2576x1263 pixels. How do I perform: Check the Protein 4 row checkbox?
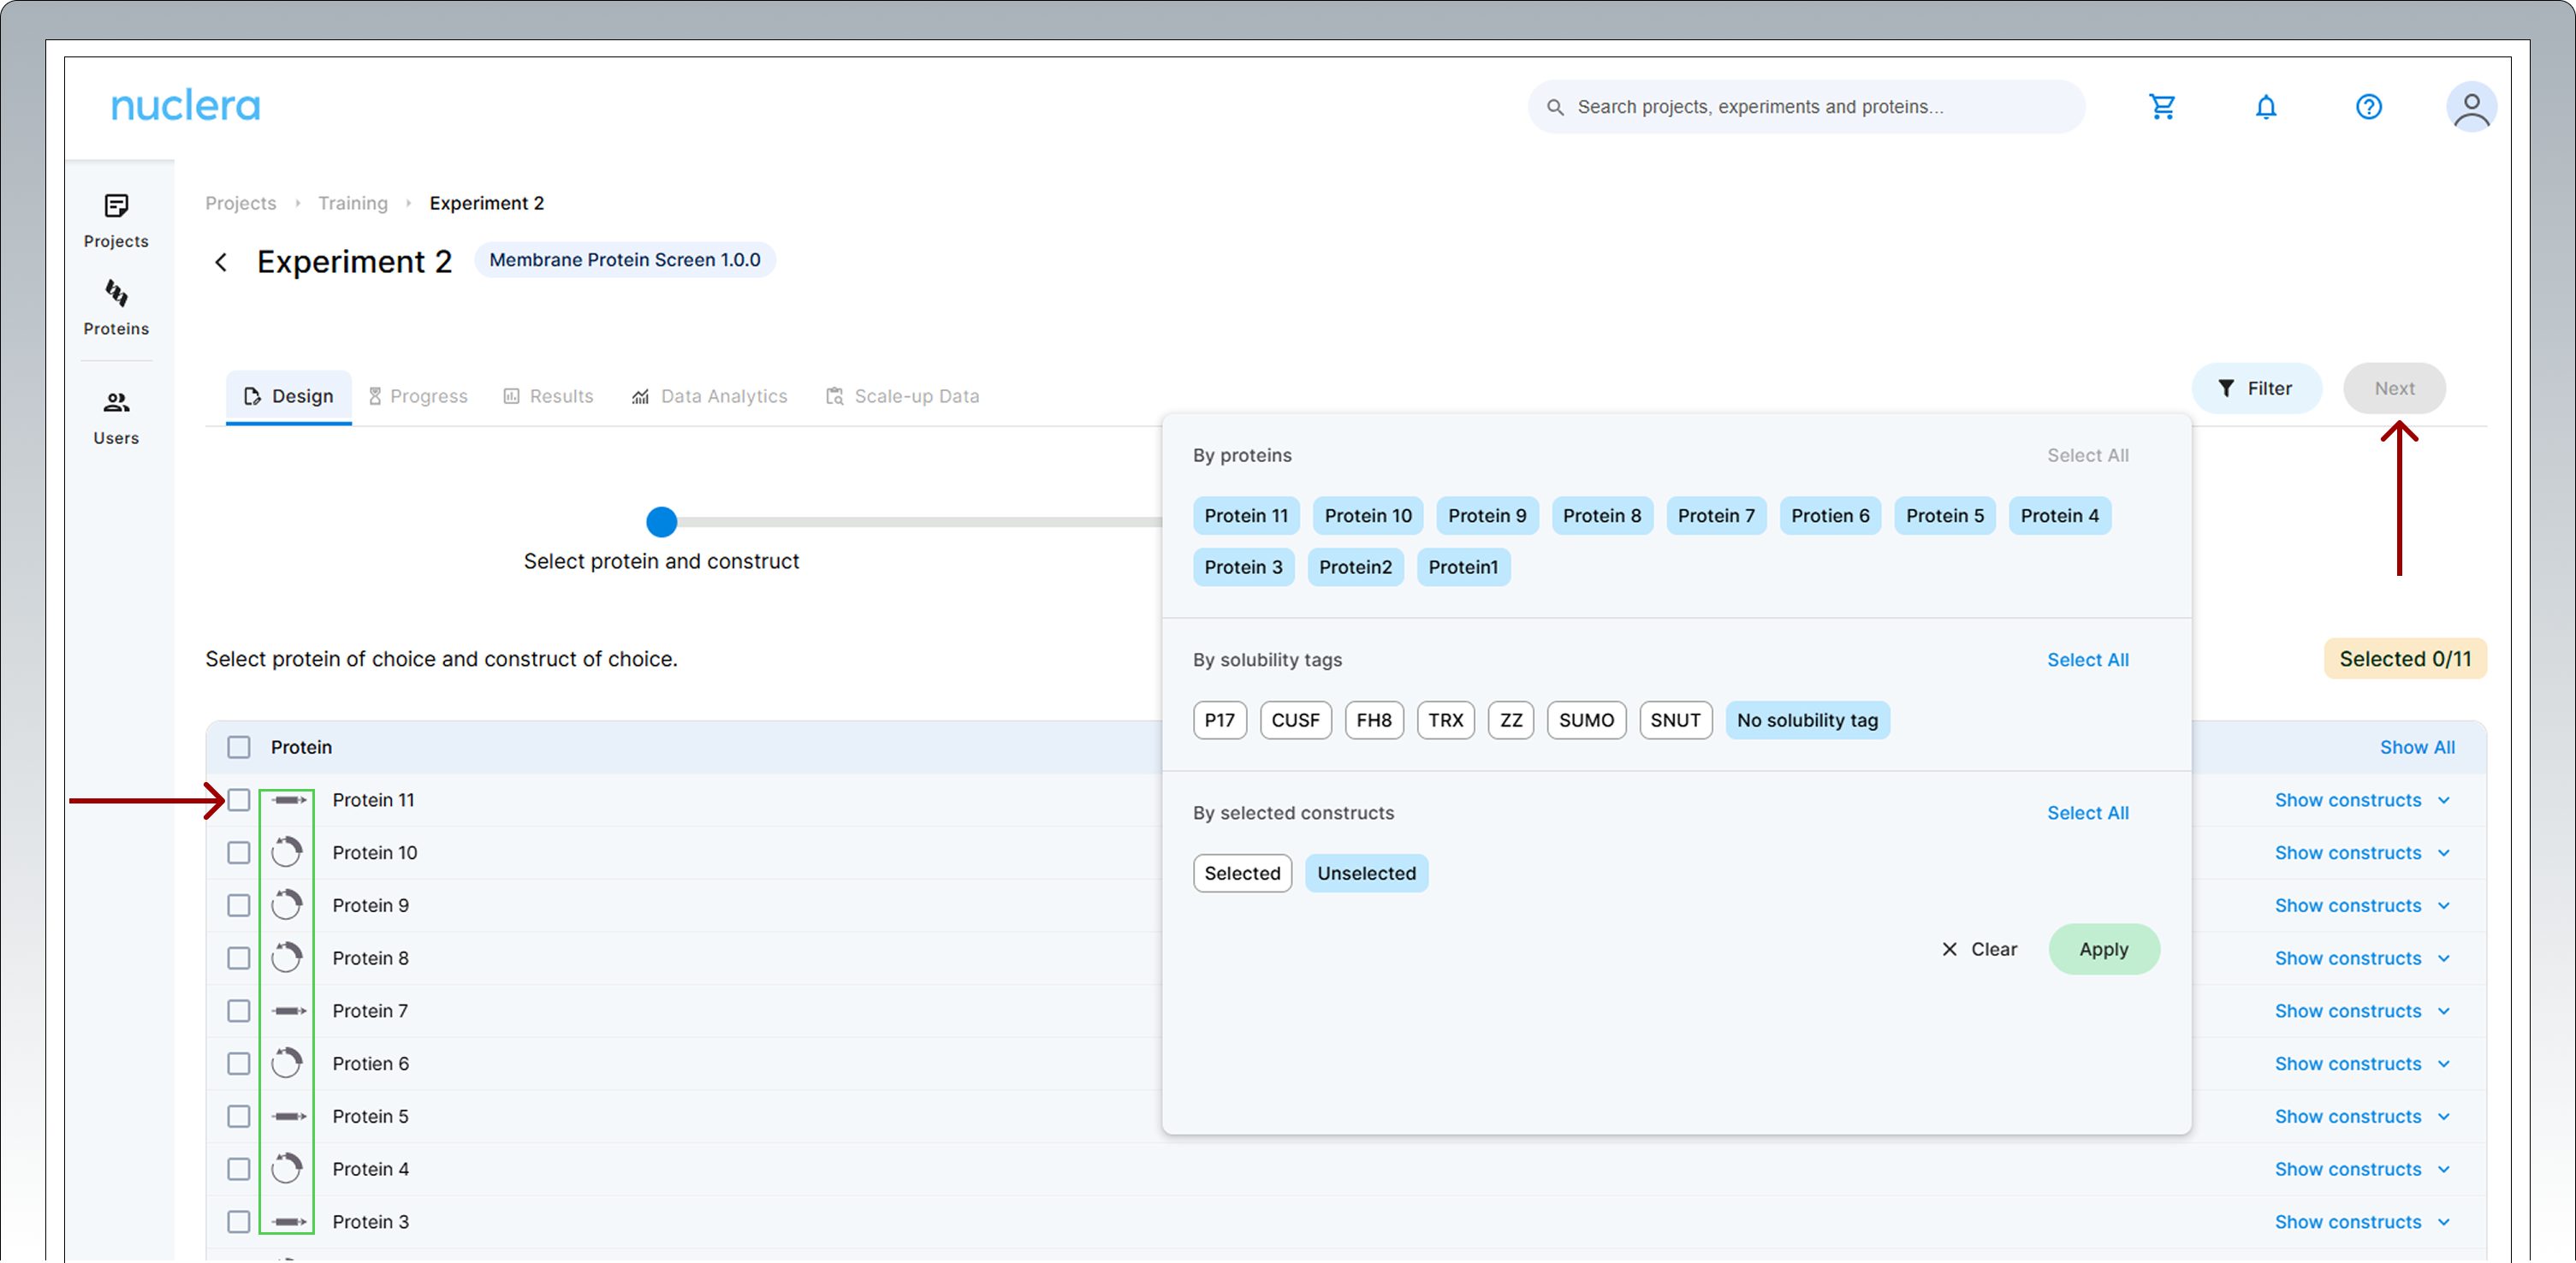[x=239, y=1169]
